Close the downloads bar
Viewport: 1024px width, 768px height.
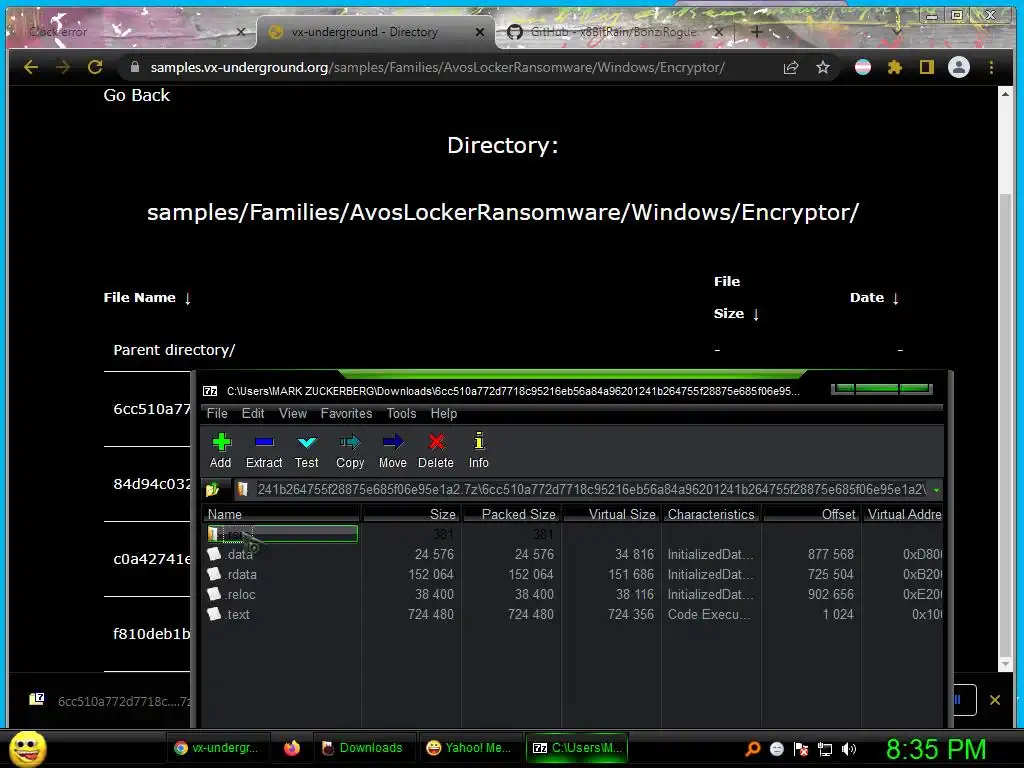point(995,700)
